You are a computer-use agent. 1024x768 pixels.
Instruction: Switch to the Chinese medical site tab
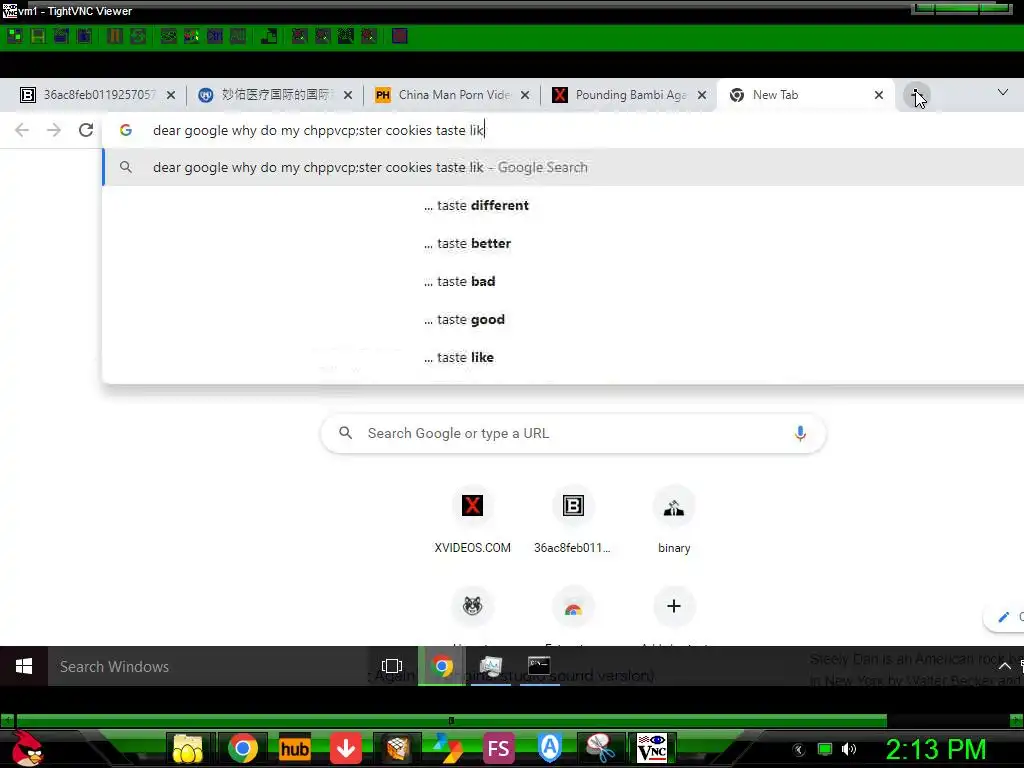coord(274,95)
